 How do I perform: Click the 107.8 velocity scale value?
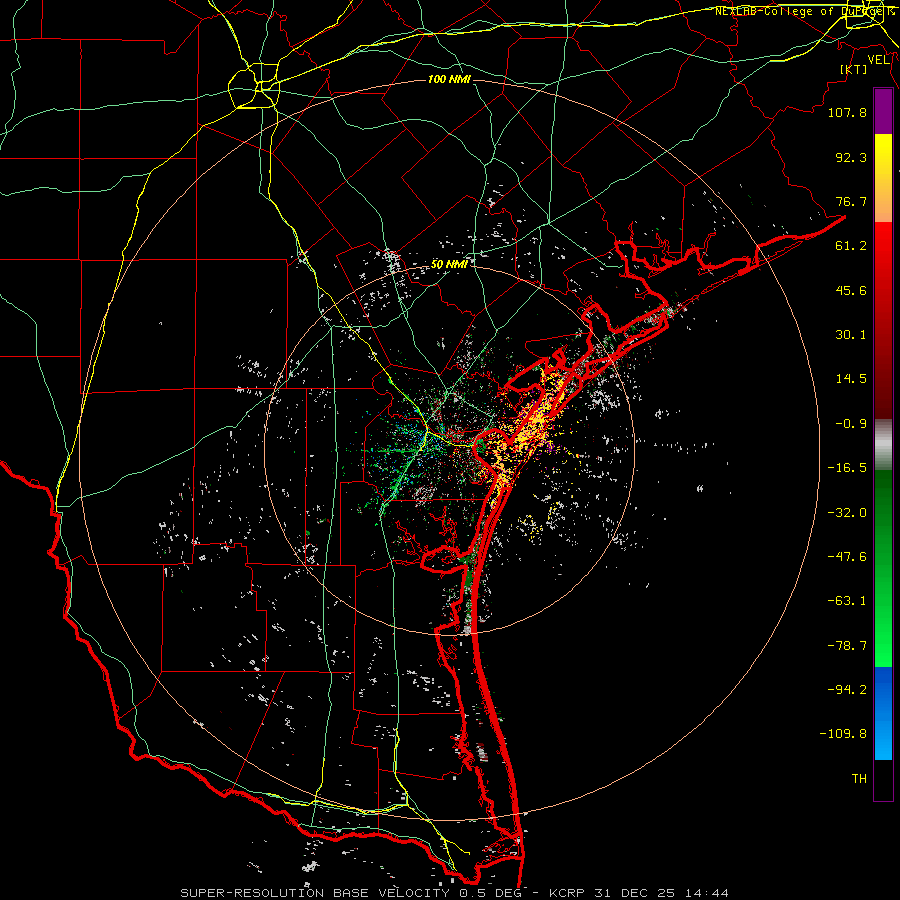(847, 113)
